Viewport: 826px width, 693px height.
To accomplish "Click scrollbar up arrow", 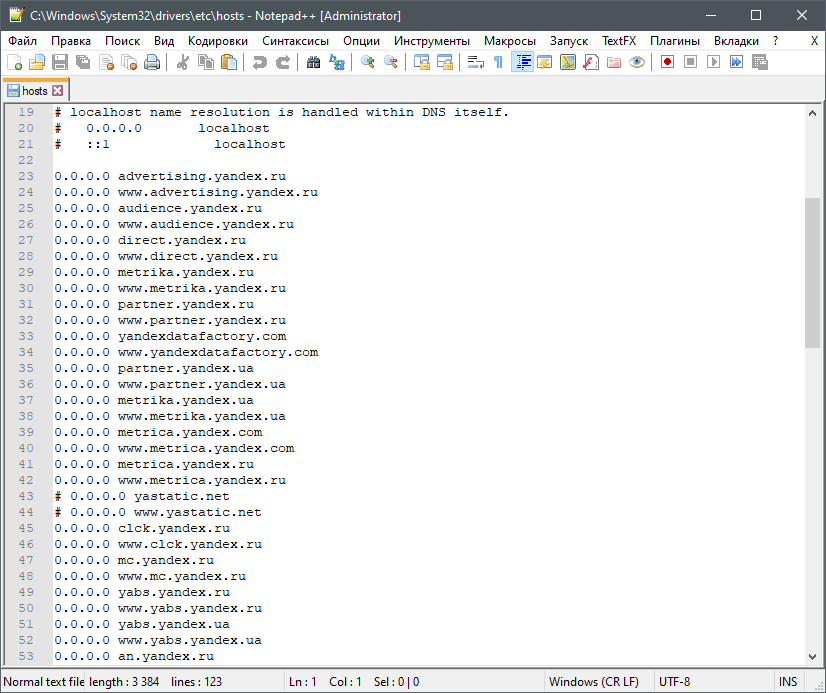I will pyautogui.click(x=812, y=113).
